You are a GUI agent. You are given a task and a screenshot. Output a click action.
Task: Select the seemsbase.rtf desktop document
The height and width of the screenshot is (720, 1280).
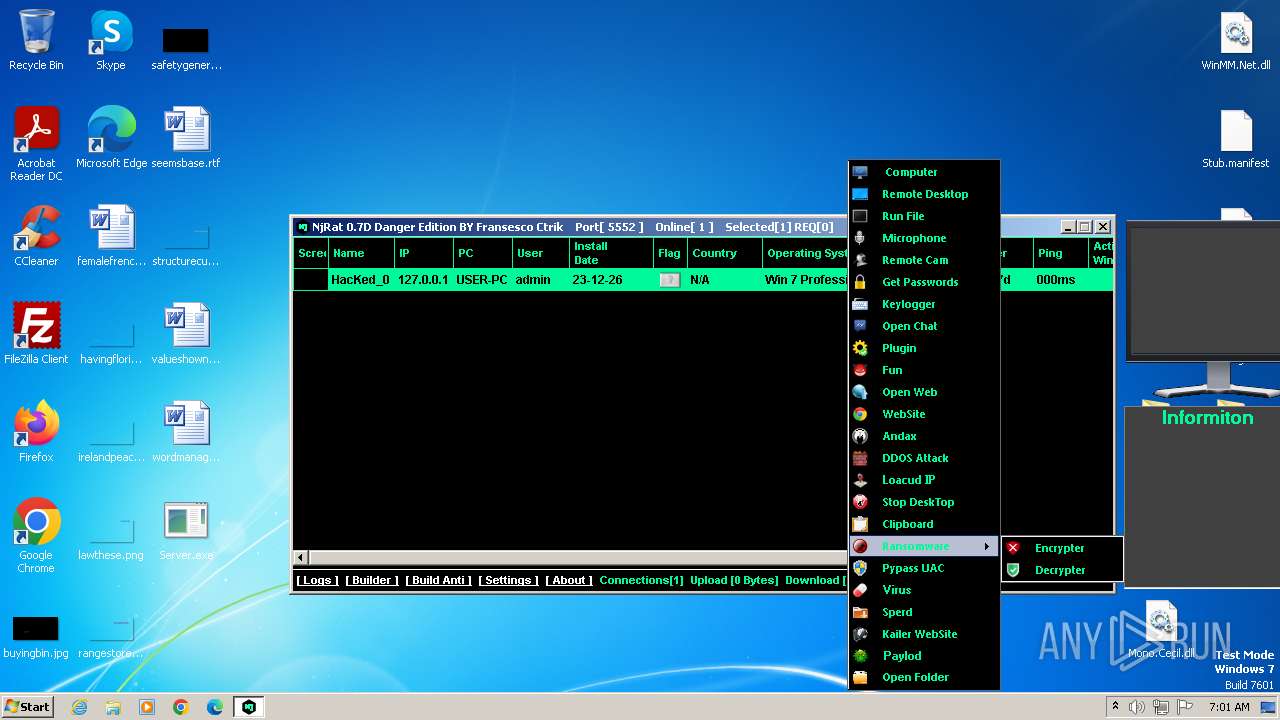(186, 139)
